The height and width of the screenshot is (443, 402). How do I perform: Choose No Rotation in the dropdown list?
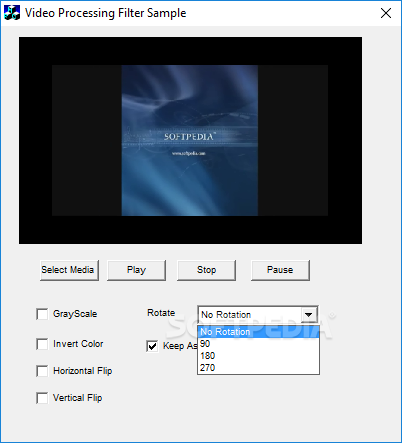pyautogui.click(x=258, y=332)
